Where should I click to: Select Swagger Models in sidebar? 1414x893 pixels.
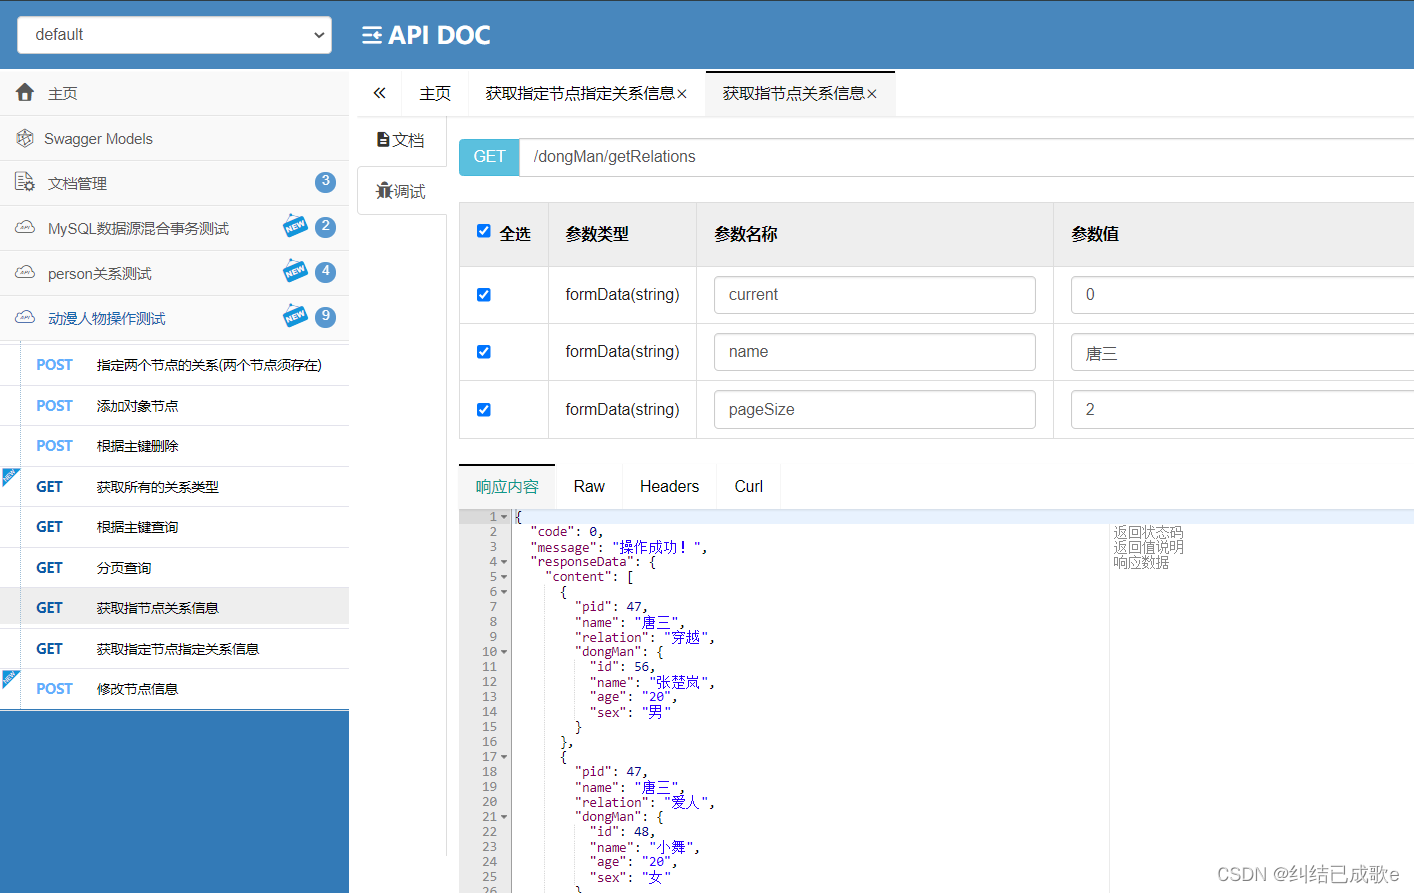174,138
